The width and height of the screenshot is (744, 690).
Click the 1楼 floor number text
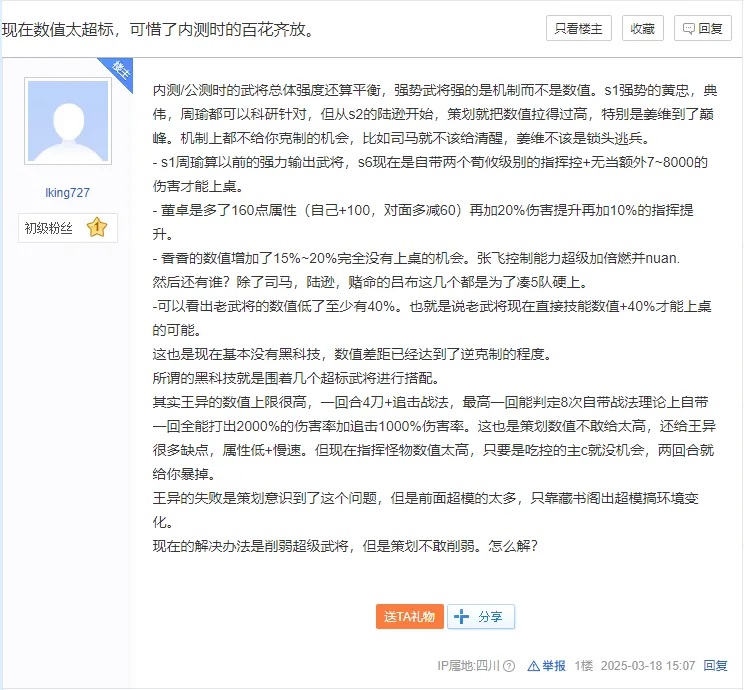(584, 666)
